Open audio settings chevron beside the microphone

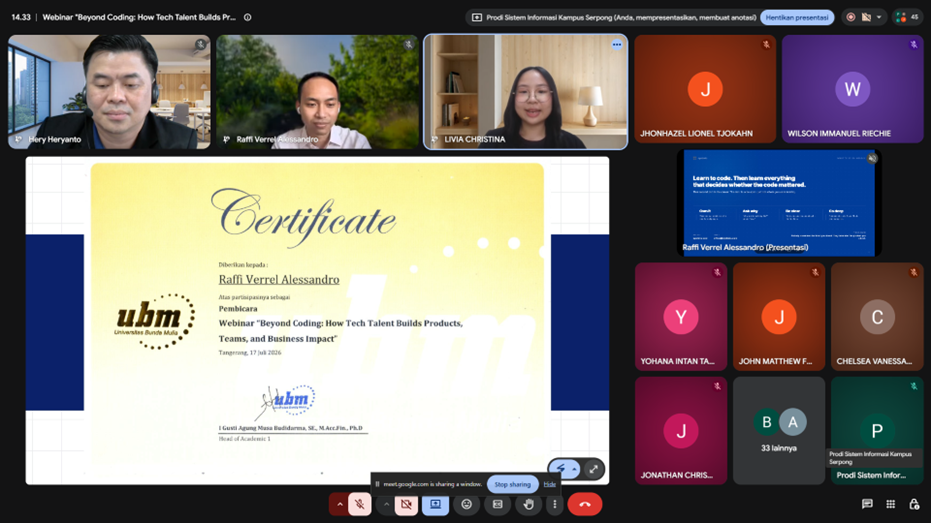(x=340, y=504)
